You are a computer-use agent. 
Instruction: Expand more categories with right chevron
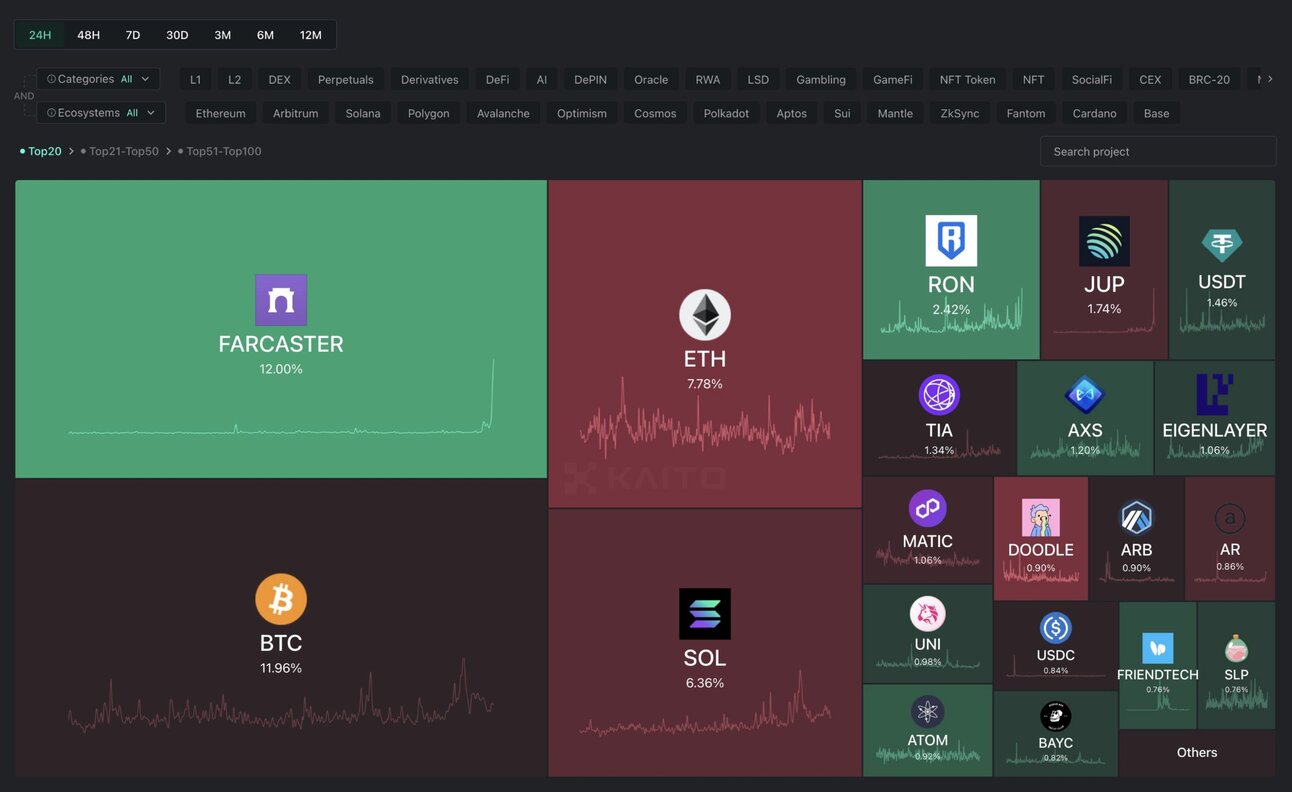(1270, 79)
